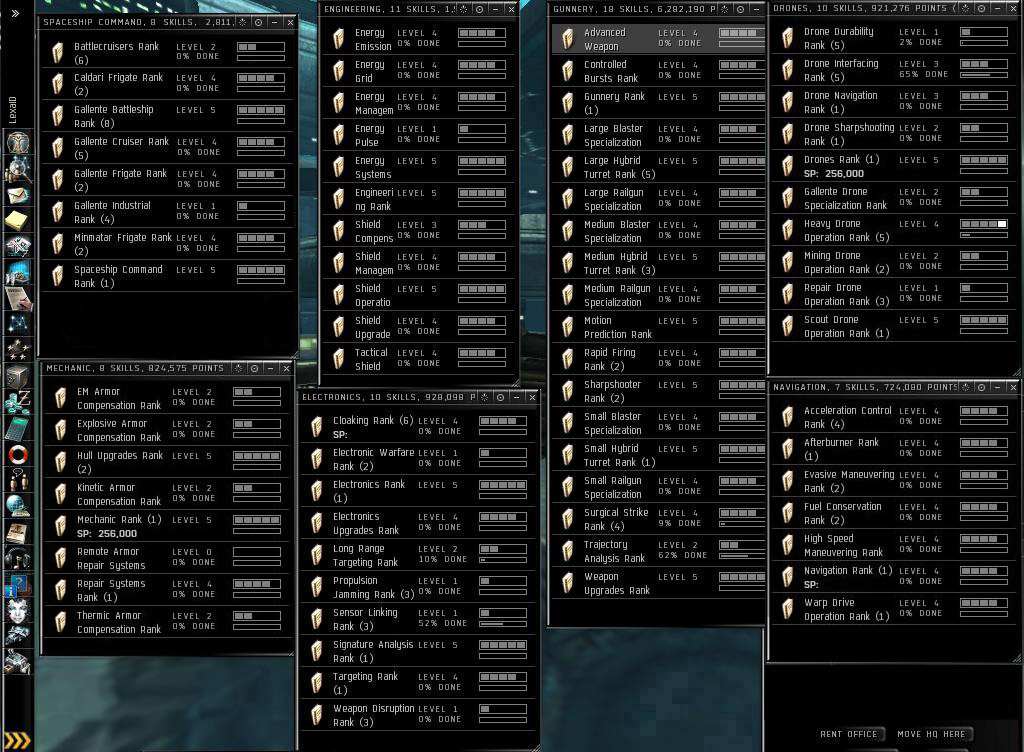Screen dimensions: 1024x752
Task: Click the Aura face portrait icon
Action: coord(18,610)
